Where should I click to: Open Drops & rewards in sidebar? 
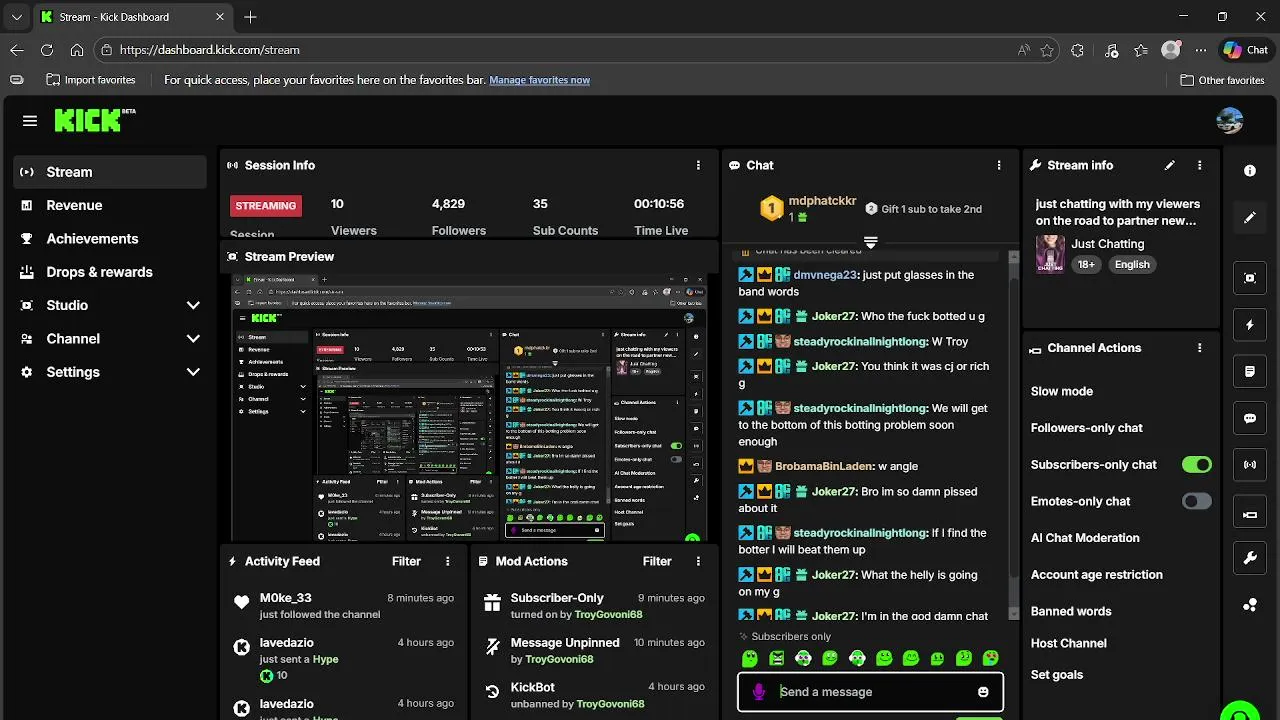(x=110, y=272)
